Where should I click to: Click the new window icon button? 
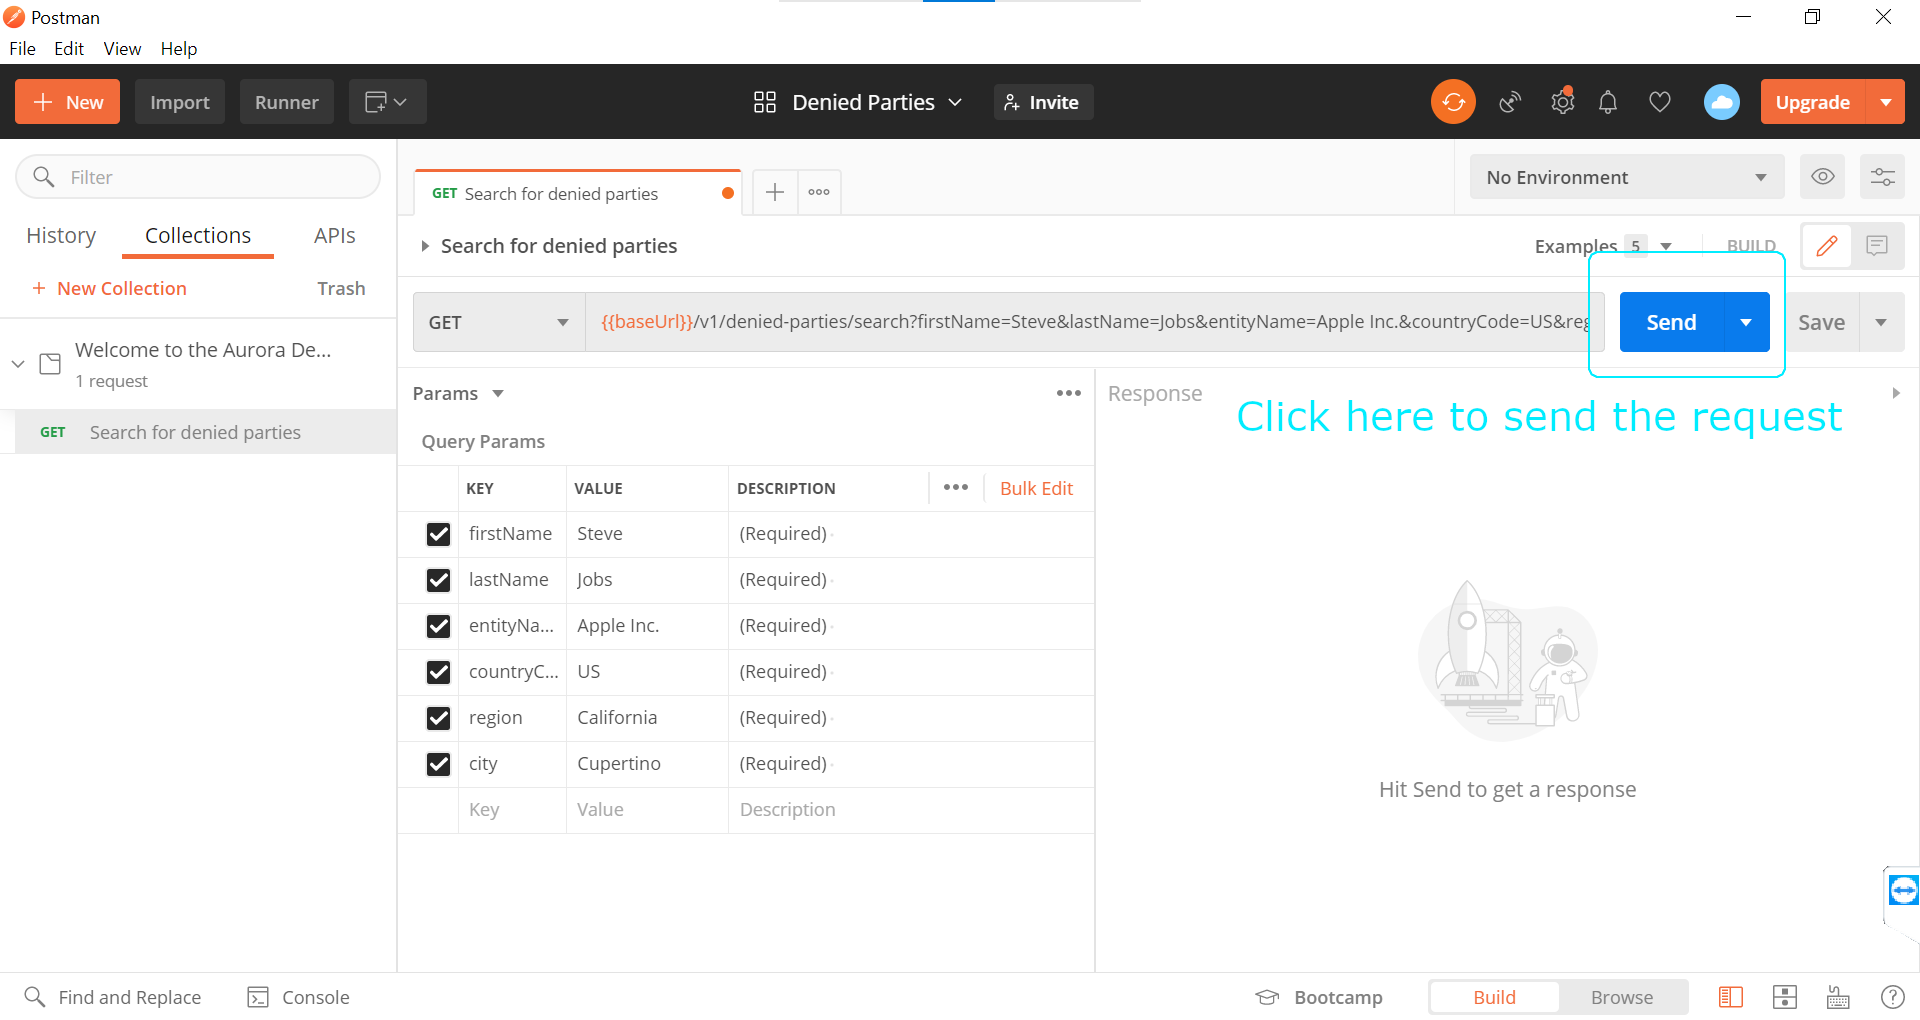pos(387,102)
